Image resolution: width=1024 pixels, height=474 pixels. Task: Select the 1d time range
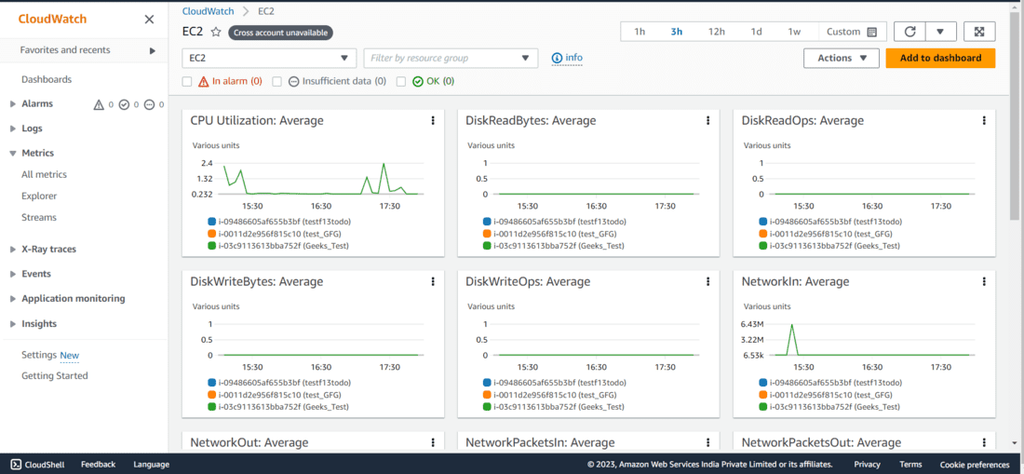756,31
